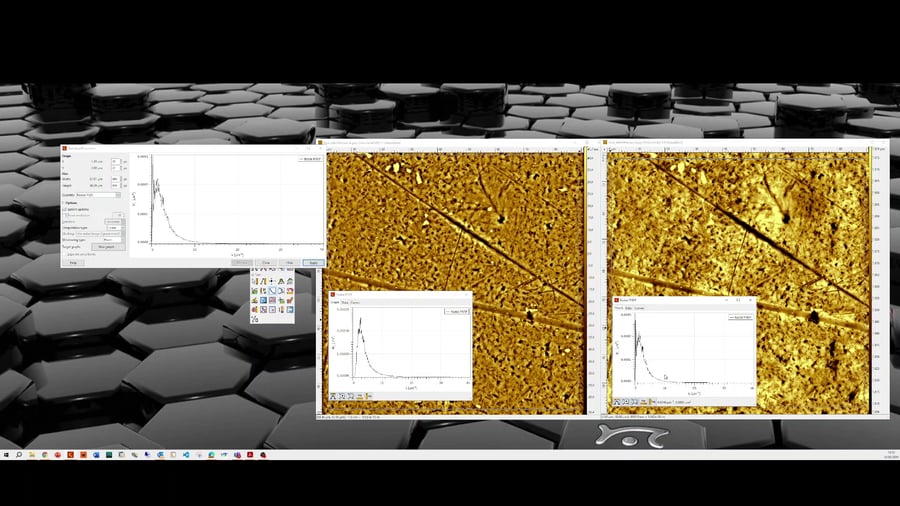Open the Windows Start menu
This screenshot has width=900, height=506.
pyautogui.click(x=6, y=454)
